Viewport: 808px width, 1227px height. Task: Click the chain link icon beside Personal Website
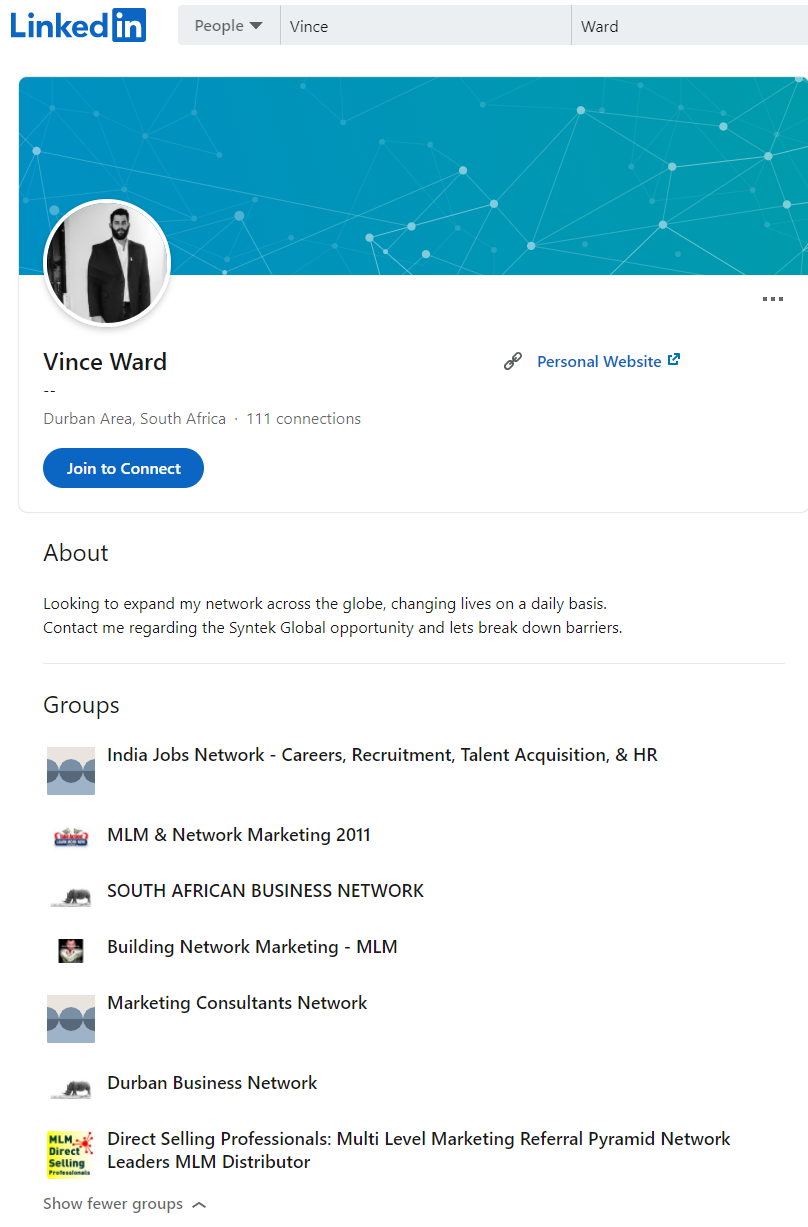[x=513, y=362]
